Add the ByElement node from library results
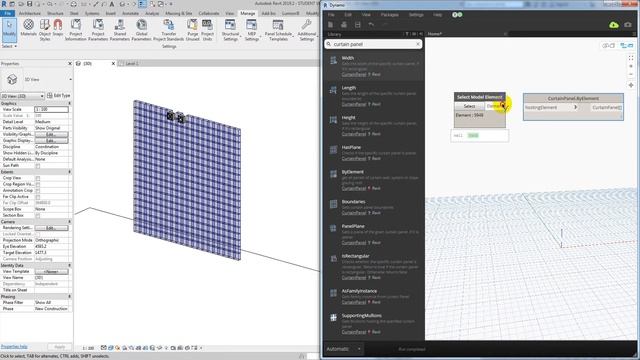The width and height of the screenshot is (640, 360). tap(373, 180)
